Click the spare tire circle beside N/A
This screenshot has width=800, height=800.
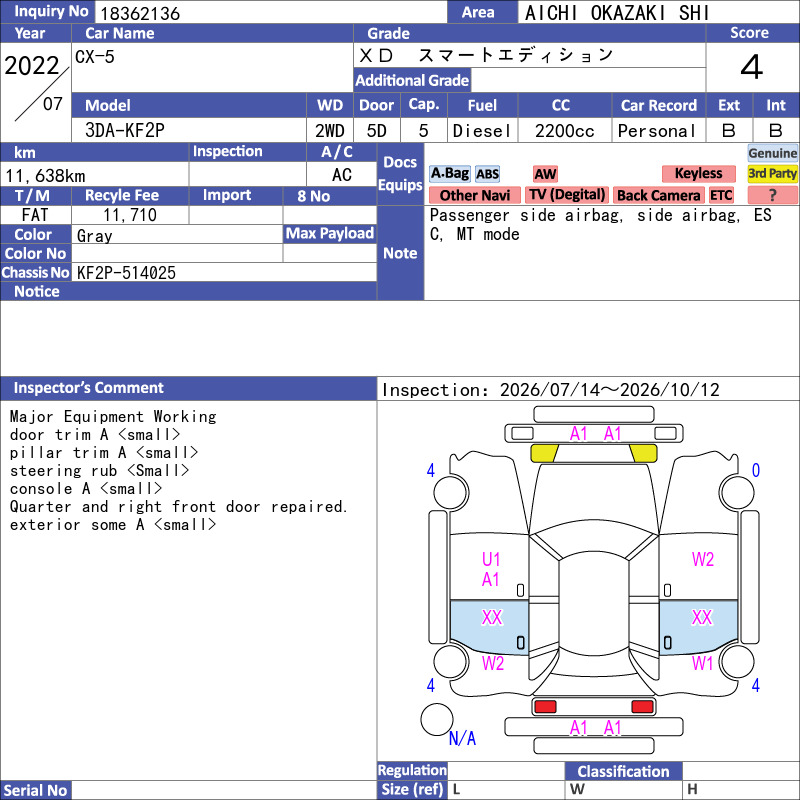437,719
